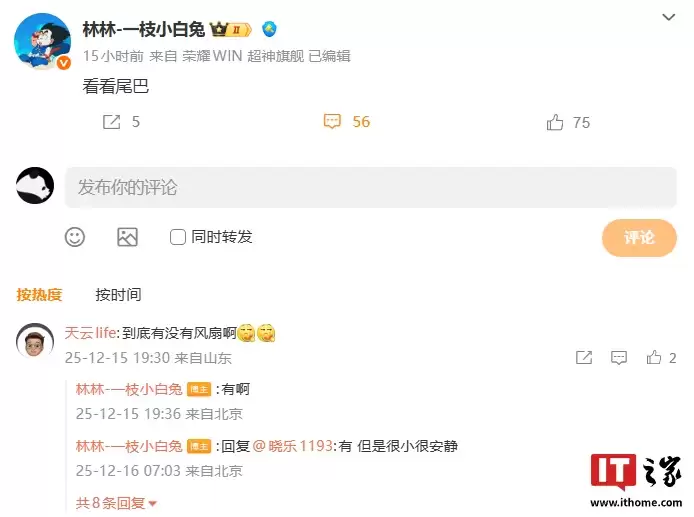694x517 pixels.
Task: Click the @晓乐1193 mention link
Action: [292, 446]
